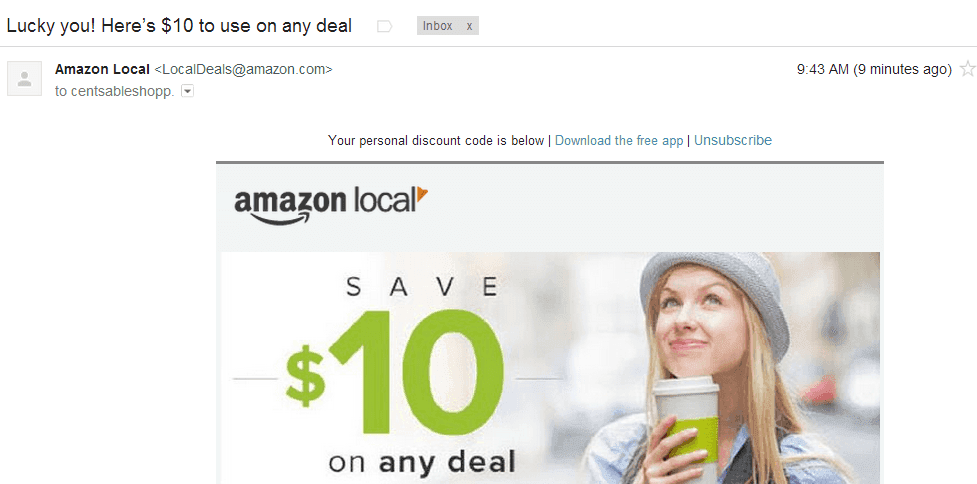Click the SAVE heading in banner
977x484 pixels.
(422, 287)
